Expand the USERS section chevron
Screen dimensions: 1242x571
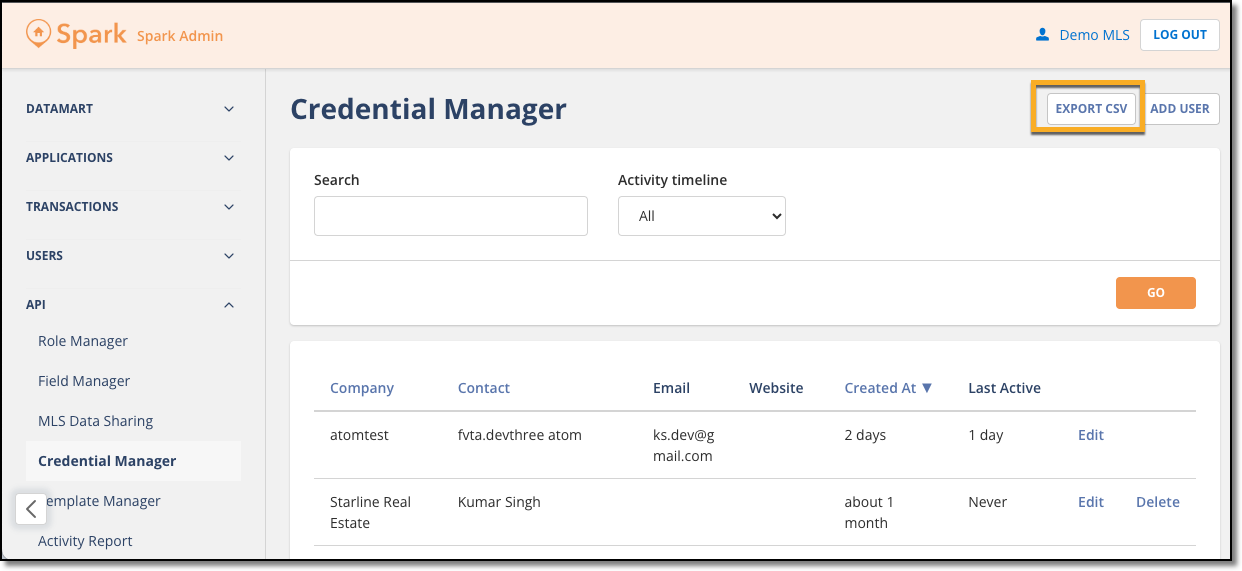229,256
